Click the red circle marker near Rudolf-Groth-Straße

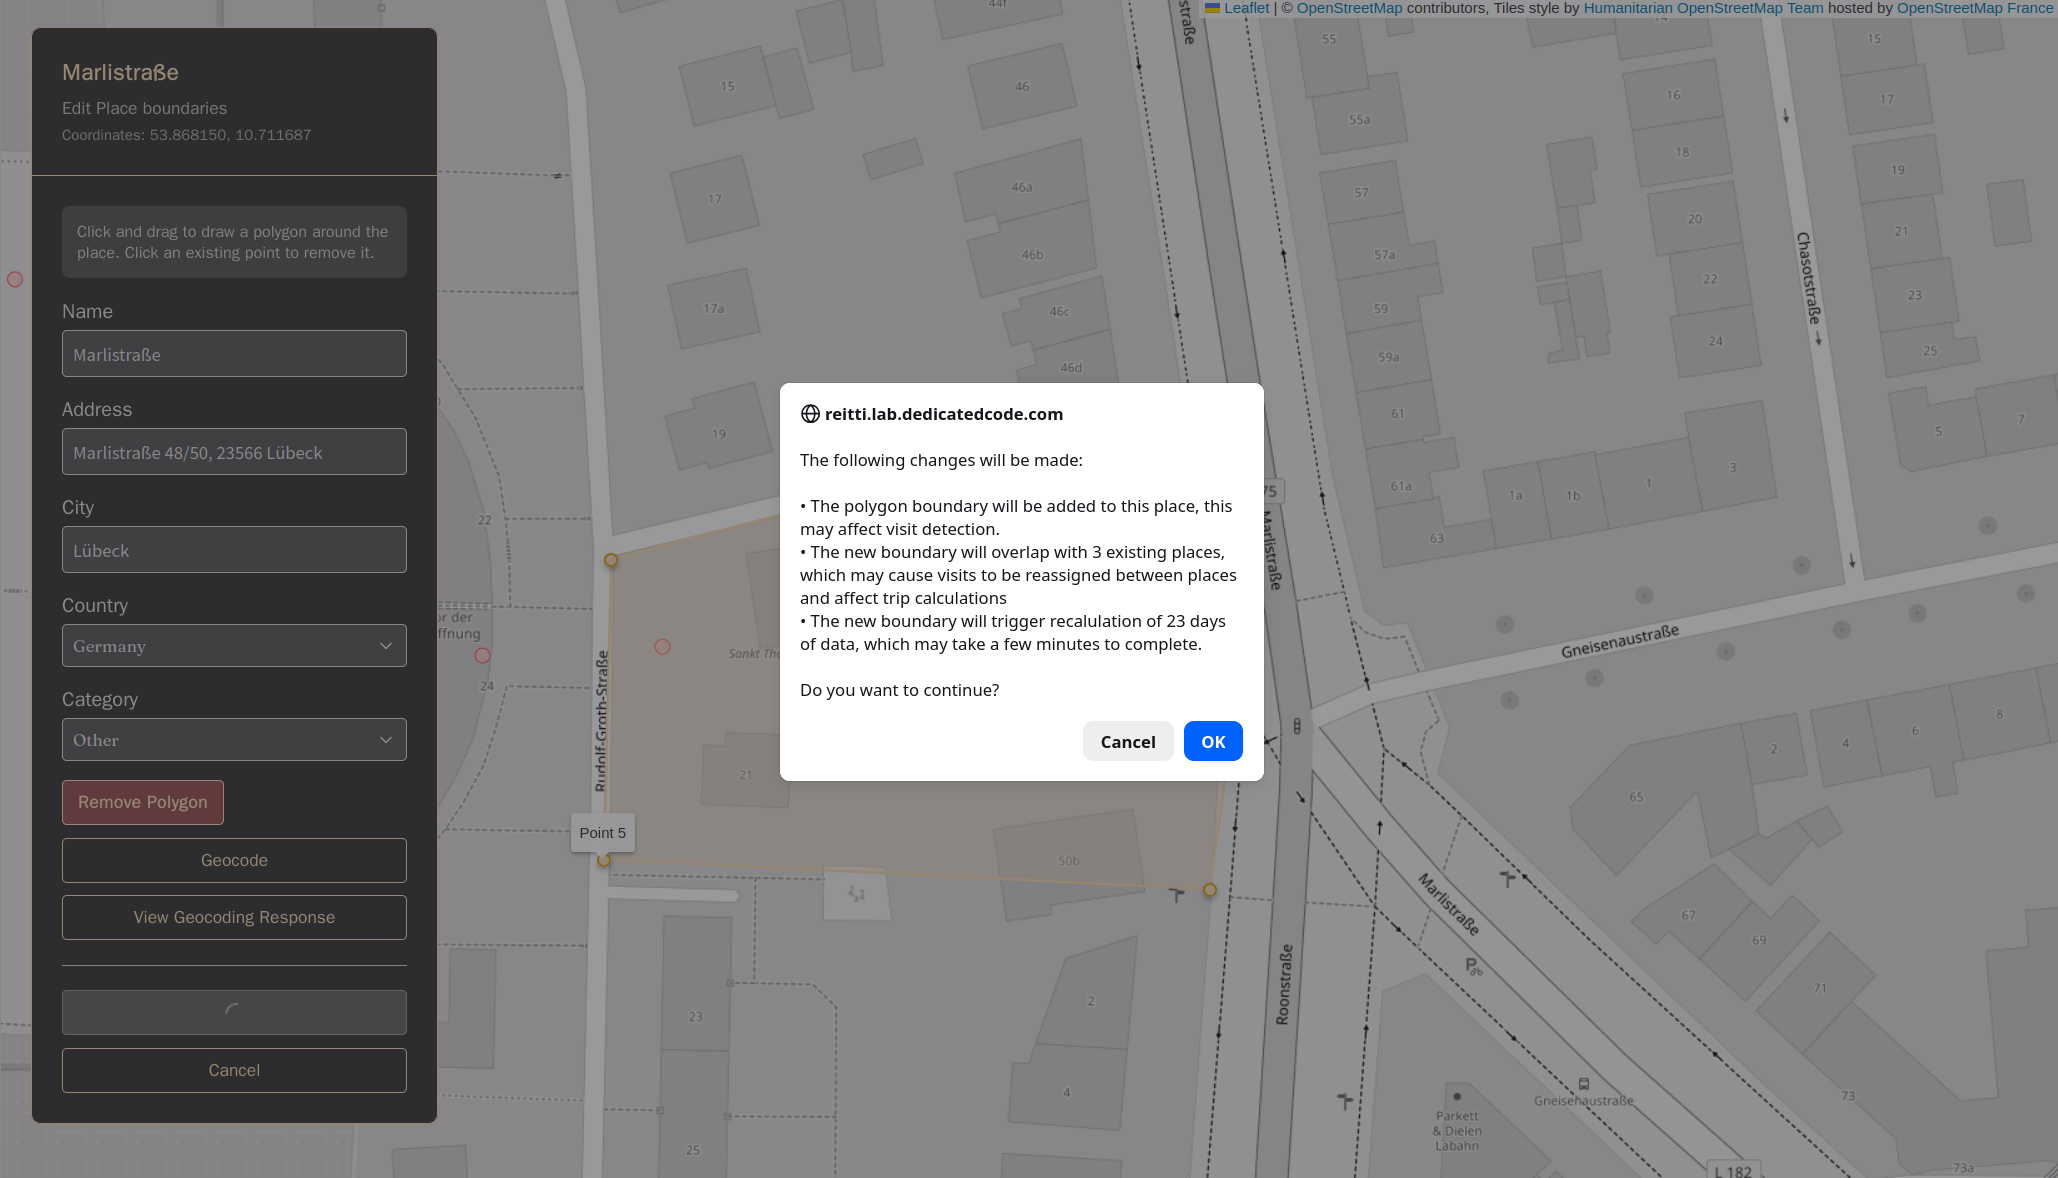tap(483, 656)
